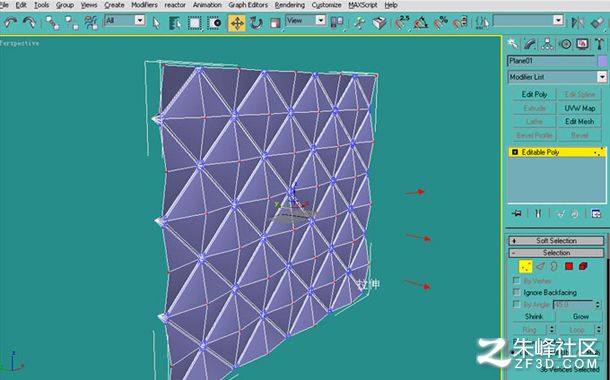Click the Undo arrow icon
This screenshot has height=380, width=610.
11,22
